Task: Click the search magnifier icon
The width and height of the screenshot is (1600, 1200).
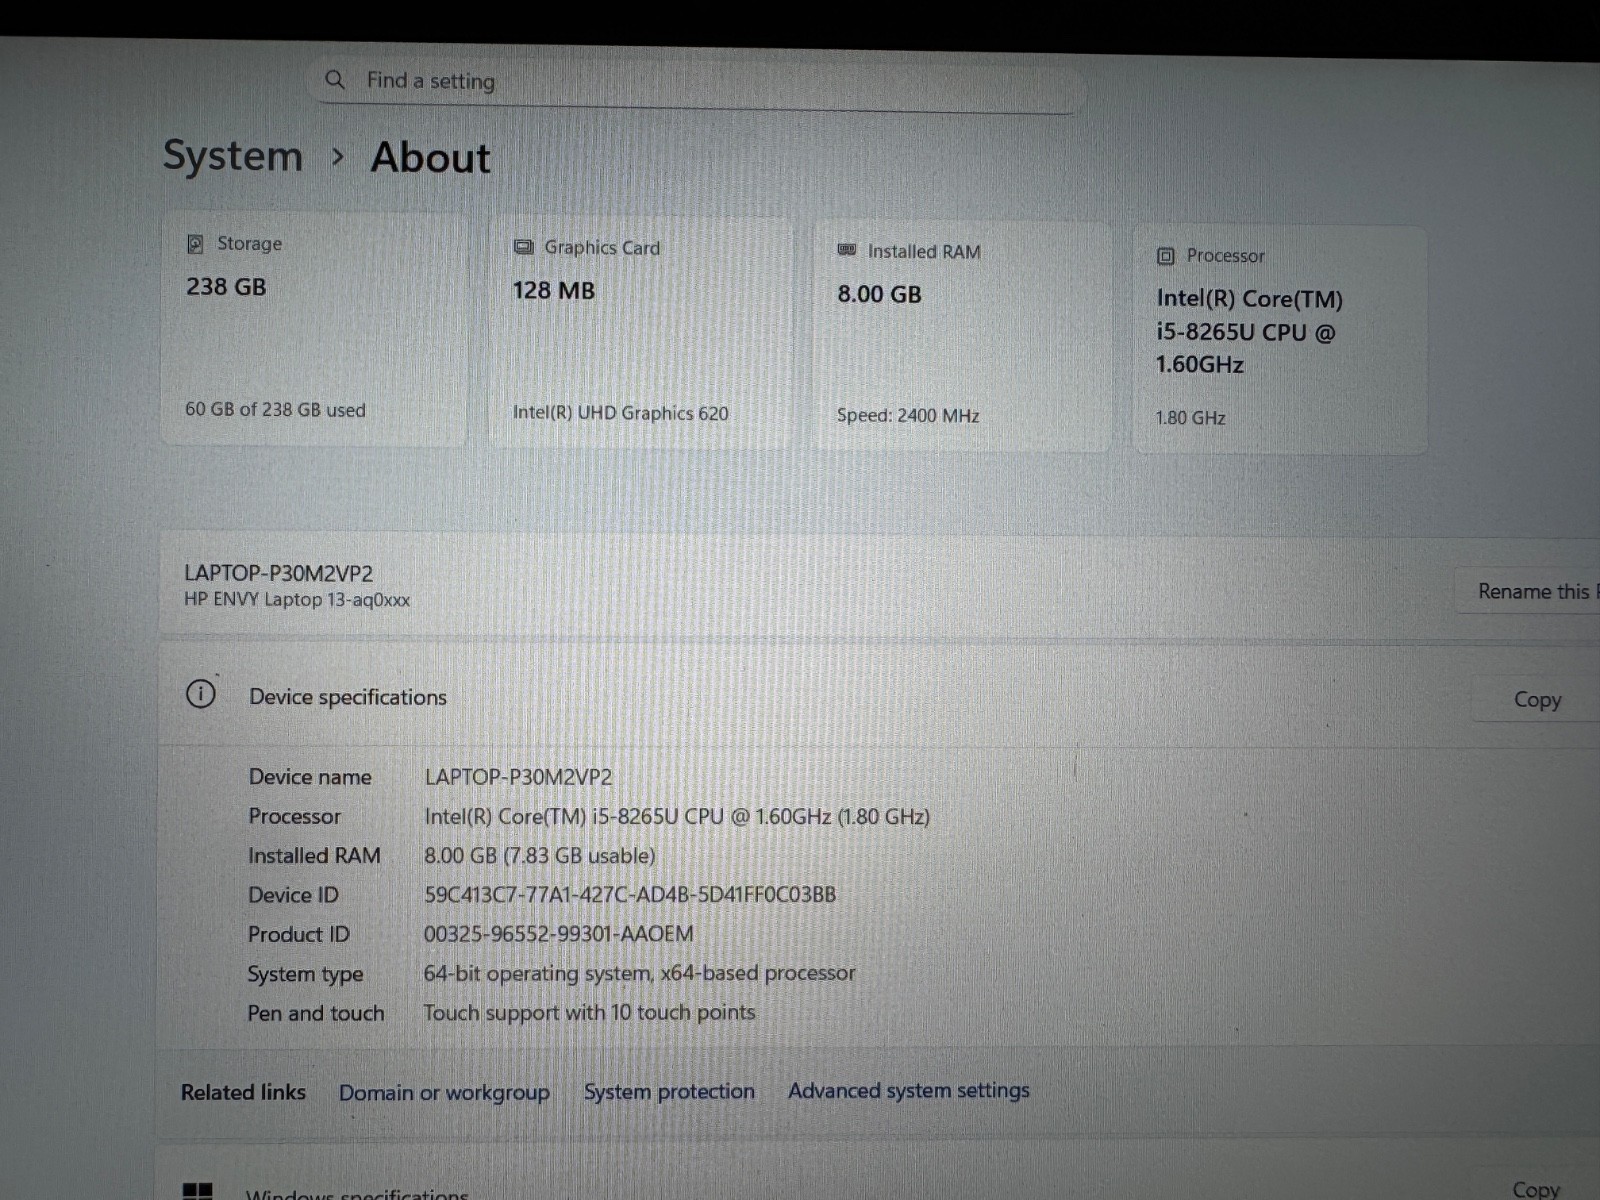Action: (335, 79)
